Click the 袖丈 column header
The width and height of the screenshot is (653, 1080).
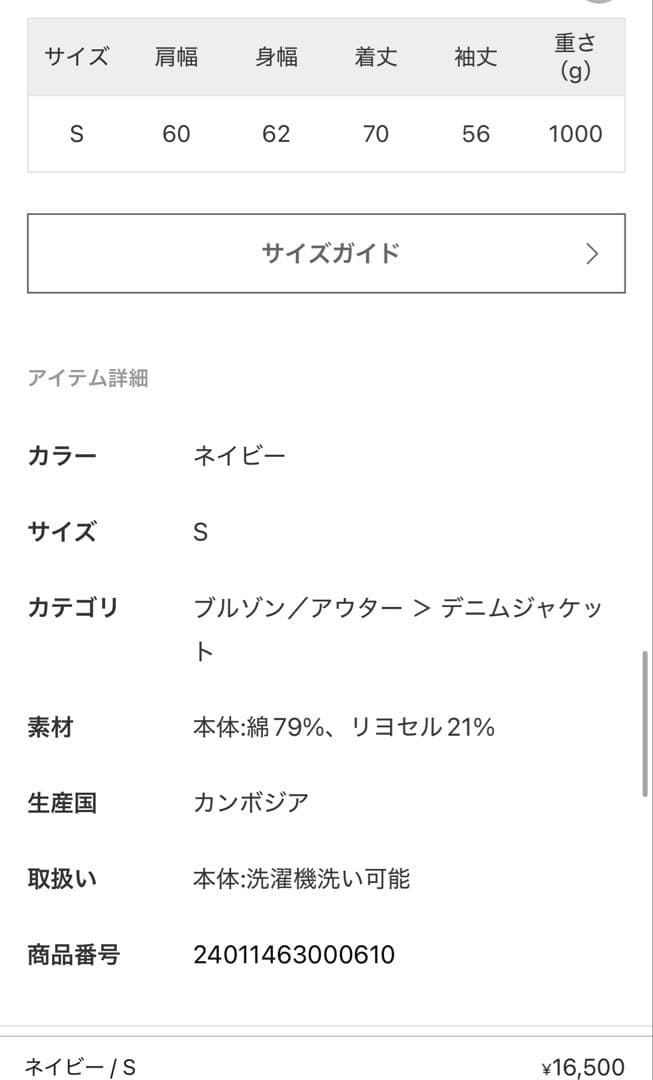(476, 57)
